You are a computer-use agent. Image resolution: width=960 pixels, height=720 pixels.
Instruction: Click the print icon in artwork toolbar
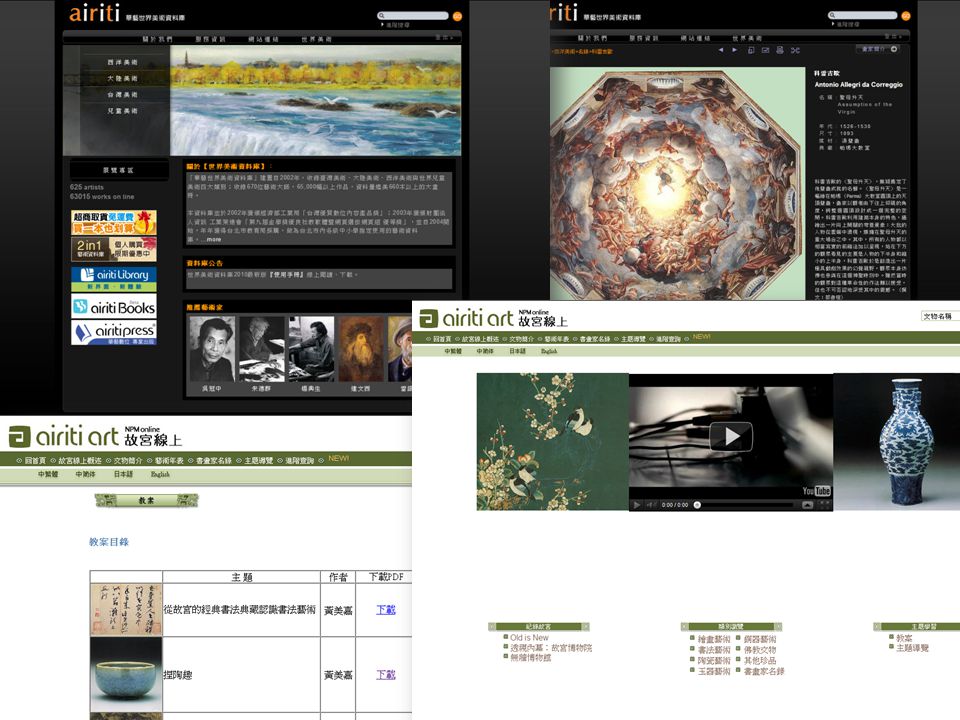coord(779,50)
